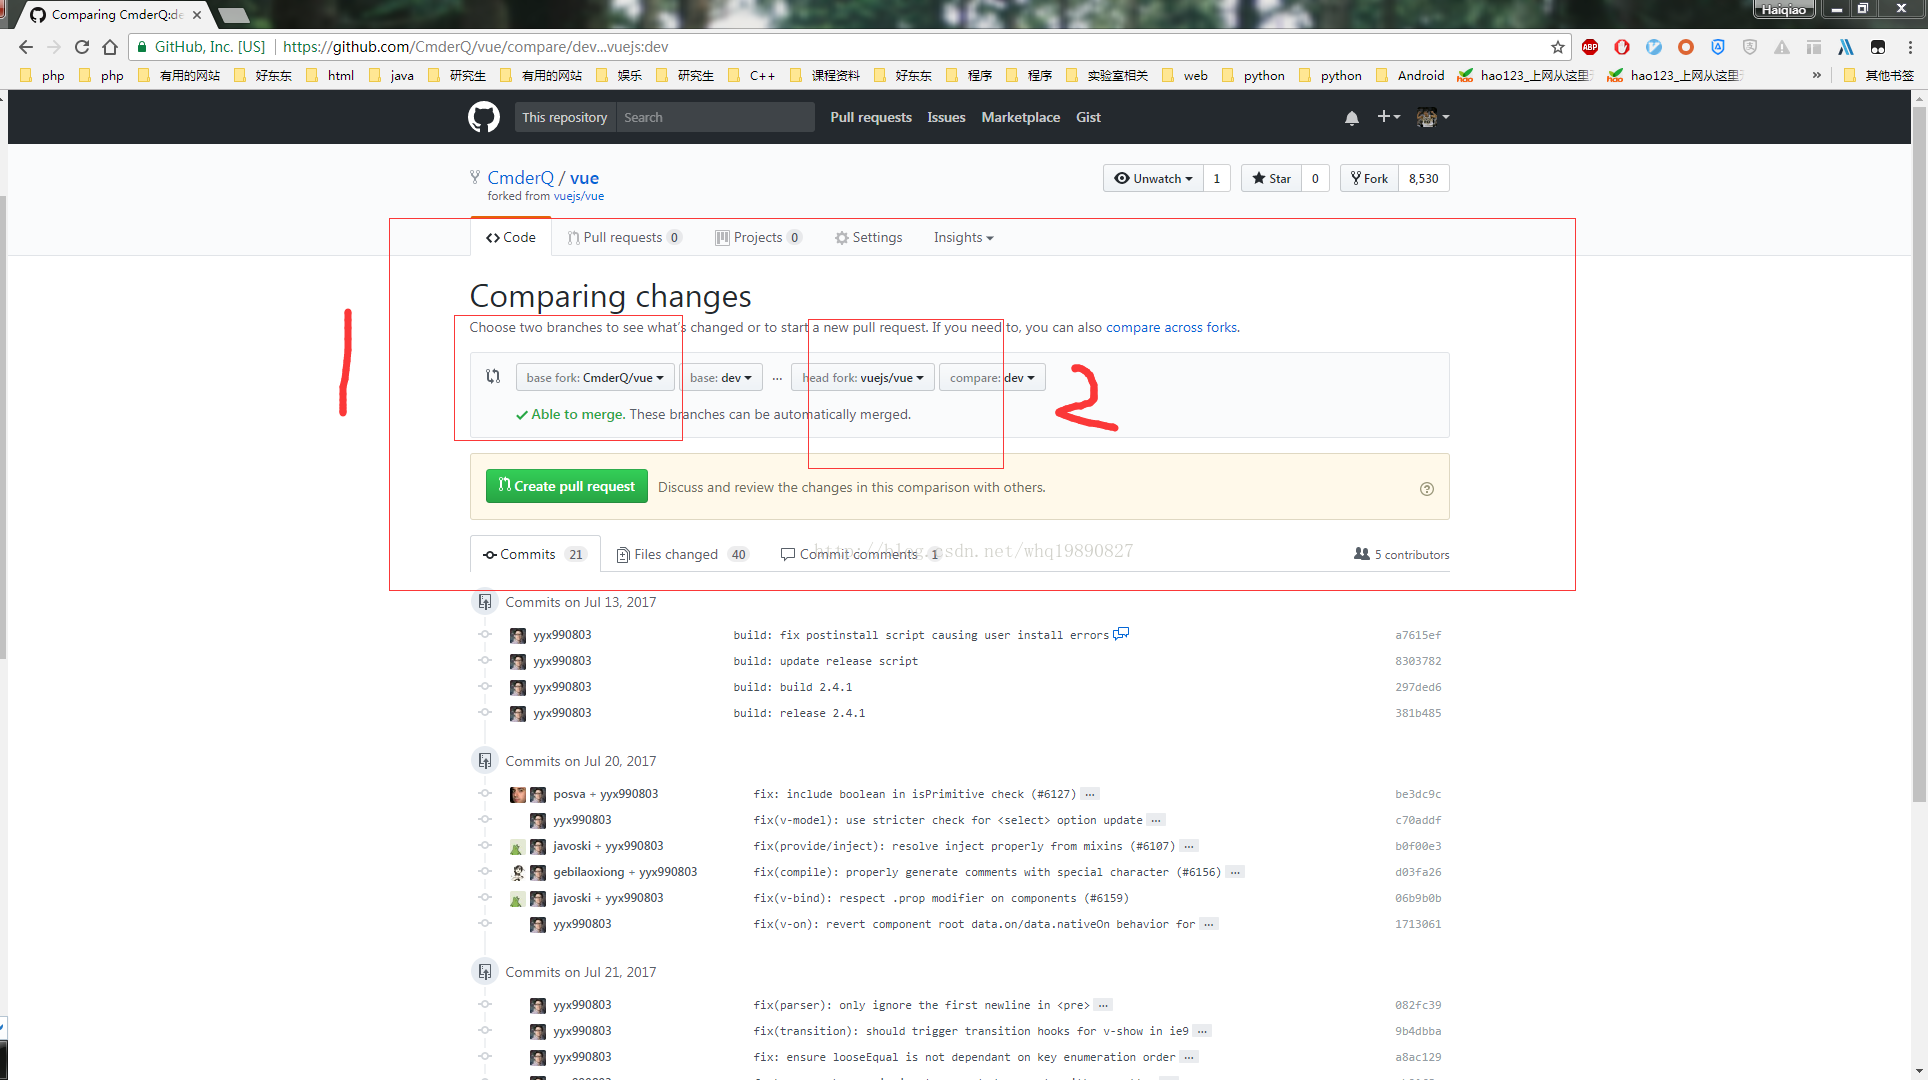Click yyx990803 avatar on update release script commit
This screenshot has width=1928, height=1080.
(x=518, y=661)
